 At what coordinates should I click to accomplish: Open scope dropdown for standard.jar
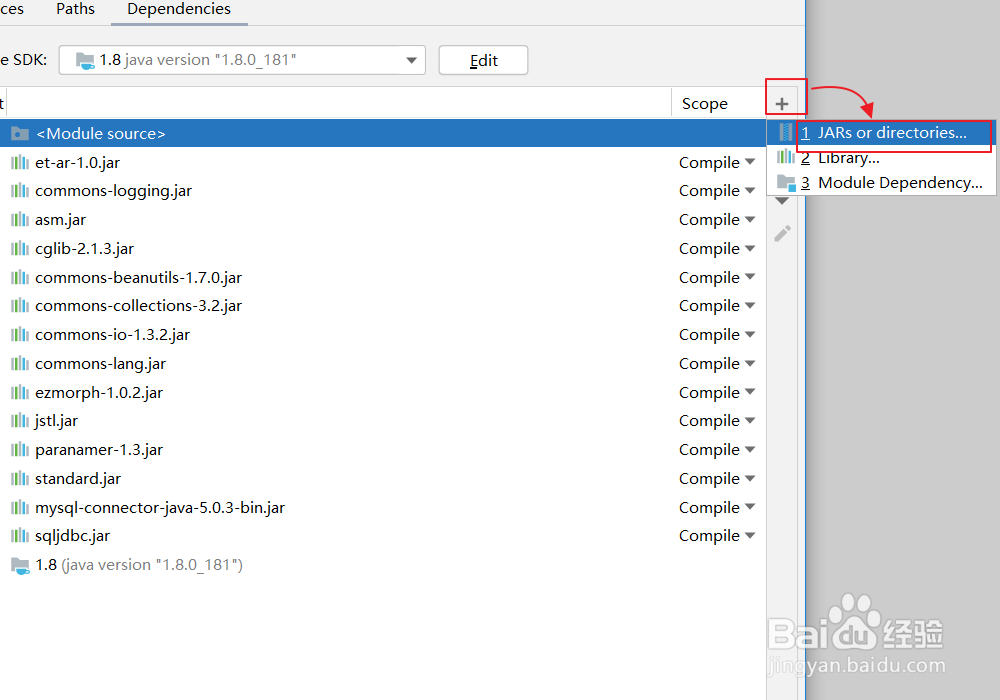[750, 478]
